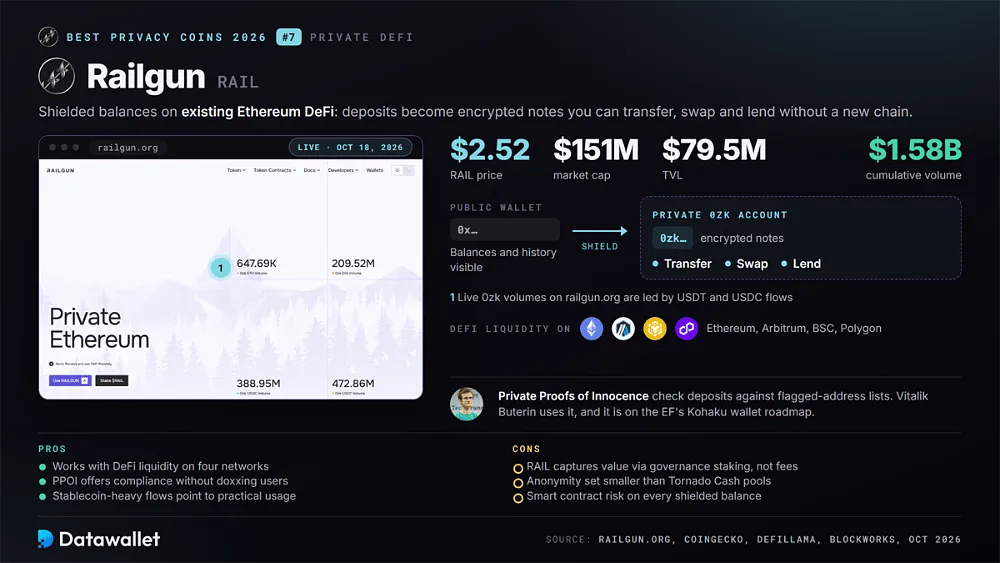Click the Datawallet logo icon
The width and height of the screenshot is (1000, 563).
click(45, 539)
